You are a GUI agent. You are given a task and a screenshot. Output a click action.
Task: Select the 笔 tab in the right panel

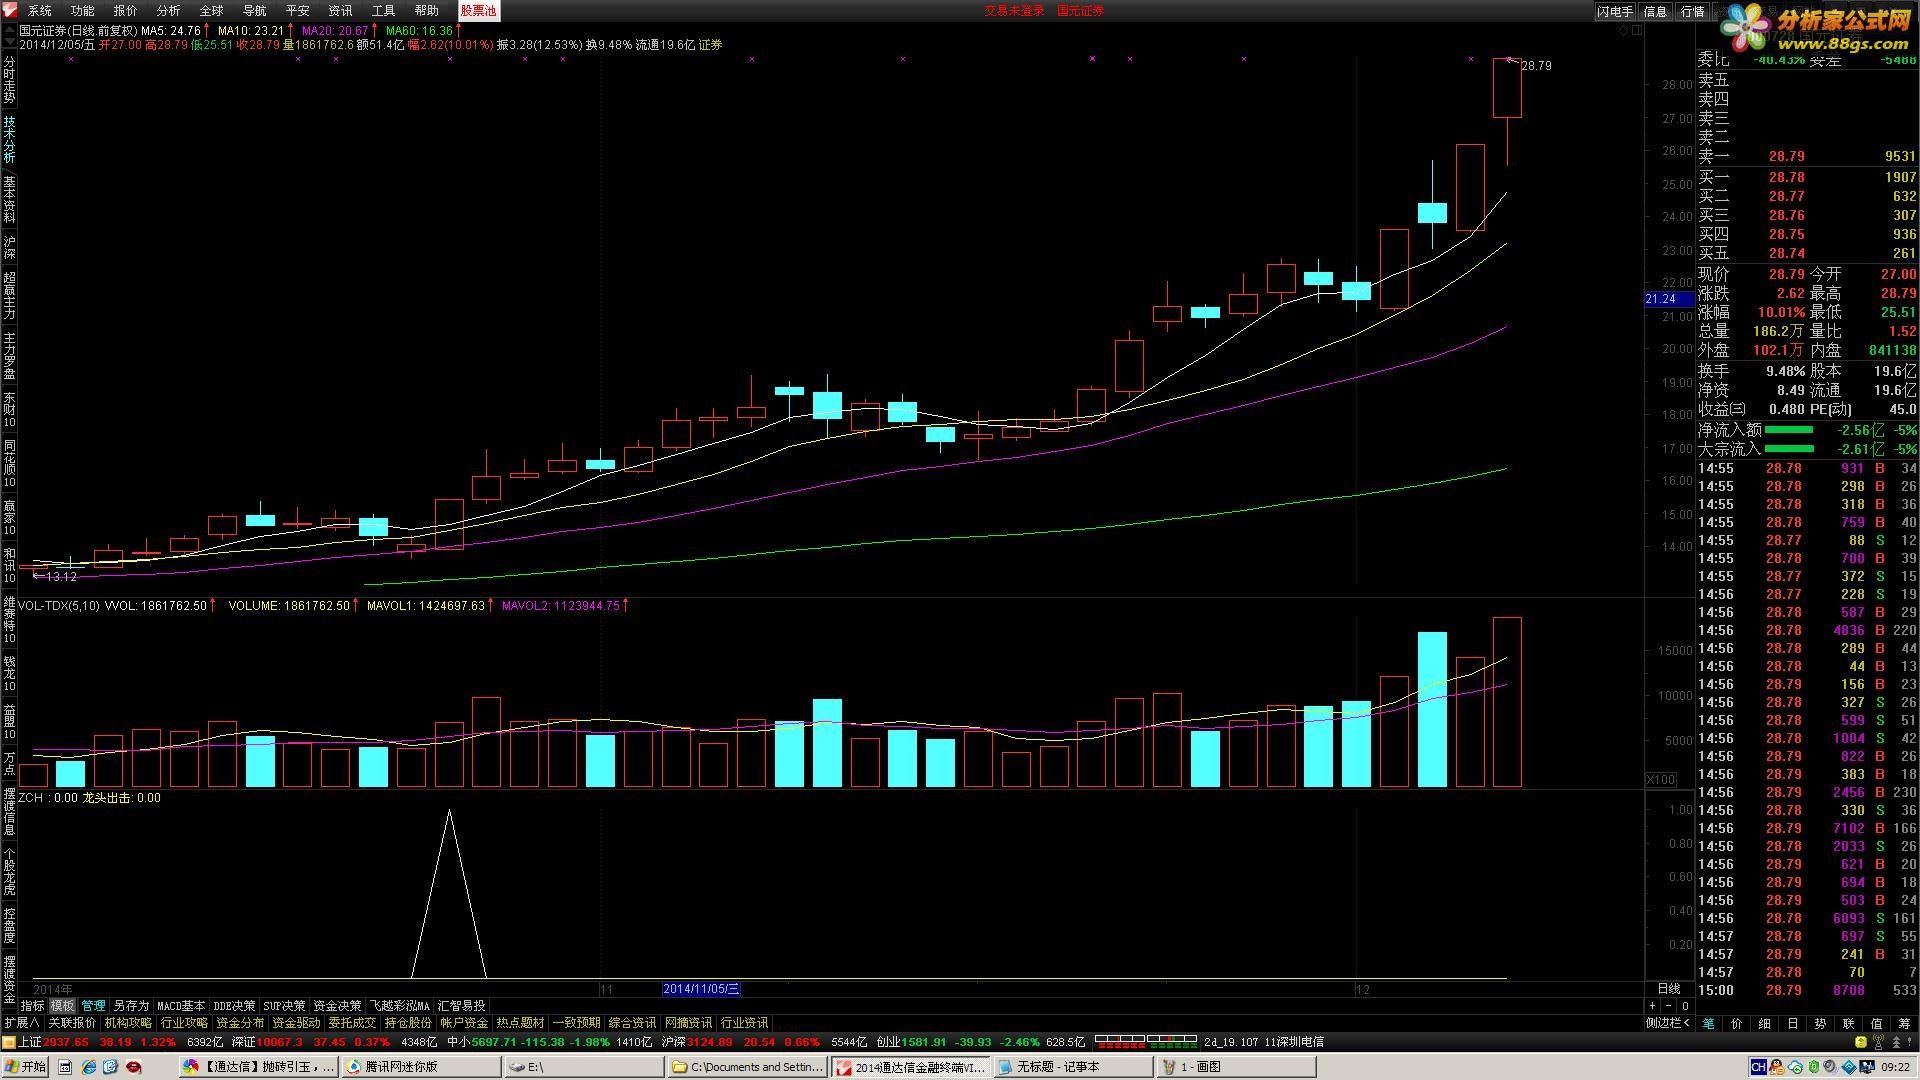pos(1708,1023)
